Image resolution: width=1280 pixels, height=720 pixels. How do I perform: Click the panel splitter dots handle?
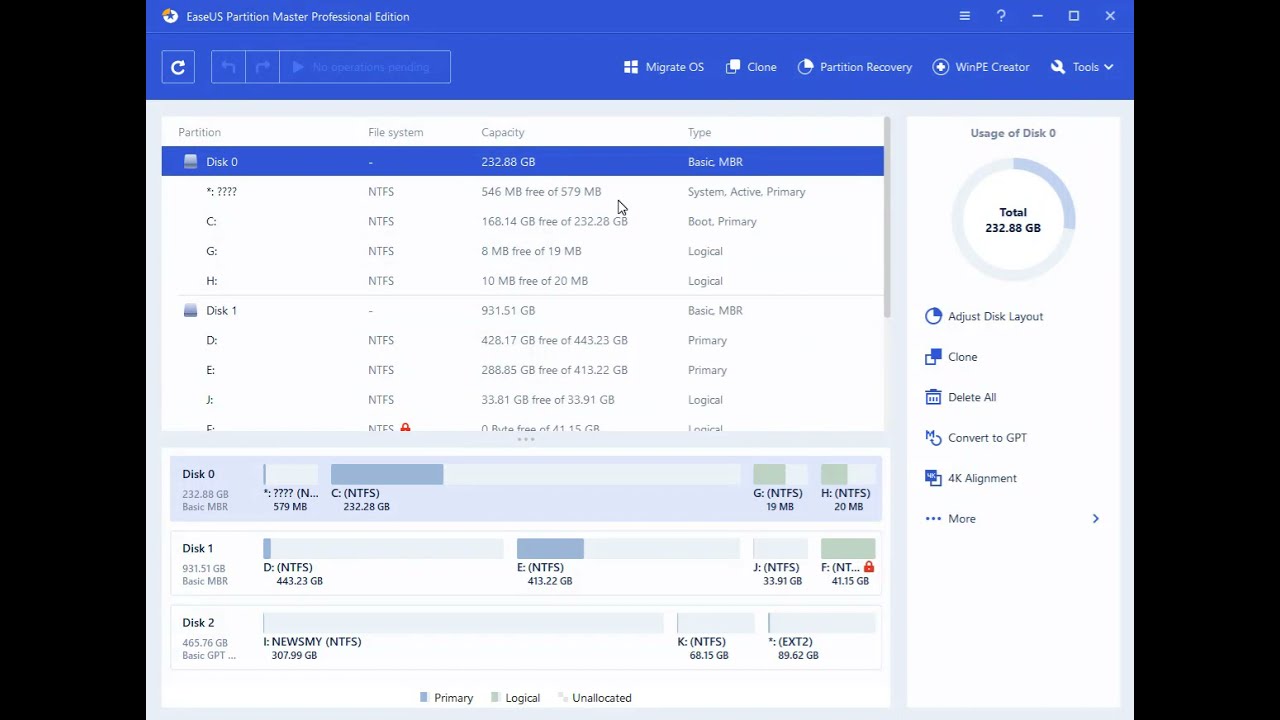(525, 439)
